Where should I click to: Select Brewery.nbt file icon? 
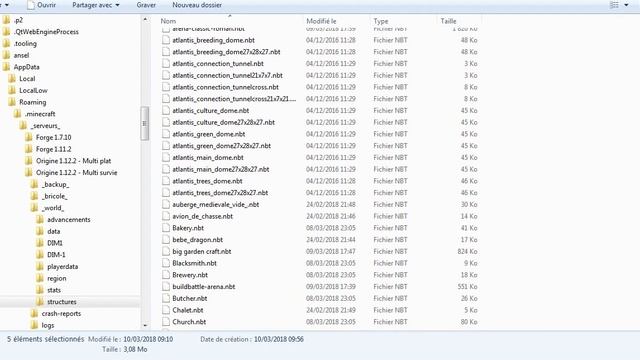coord(165,275)
